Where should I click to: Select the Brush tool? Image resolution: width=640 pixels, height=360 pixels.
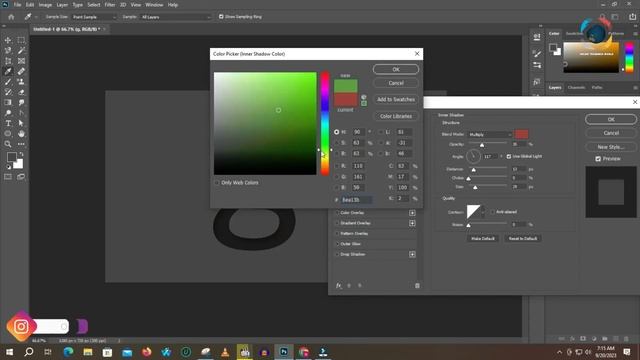[x=8, y=82]
